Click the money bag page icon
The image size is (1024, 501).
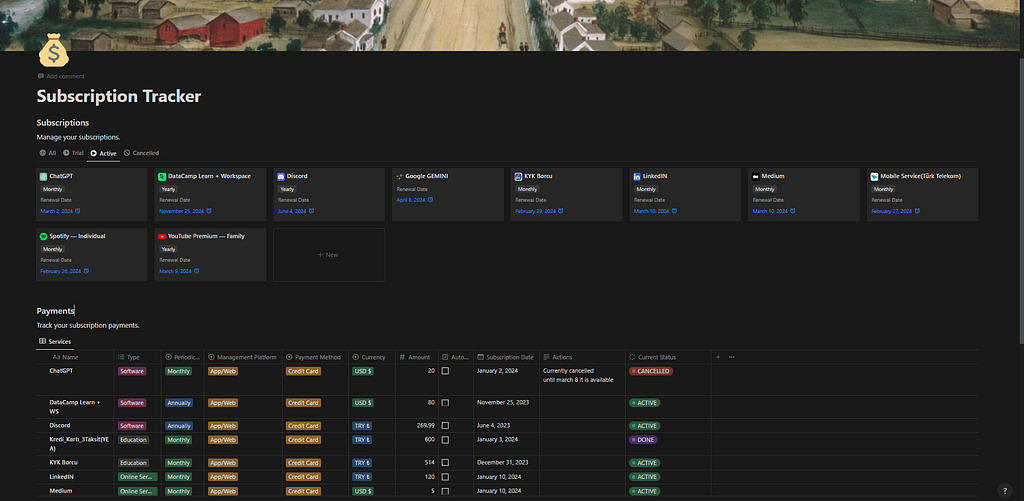coord(54,52)
